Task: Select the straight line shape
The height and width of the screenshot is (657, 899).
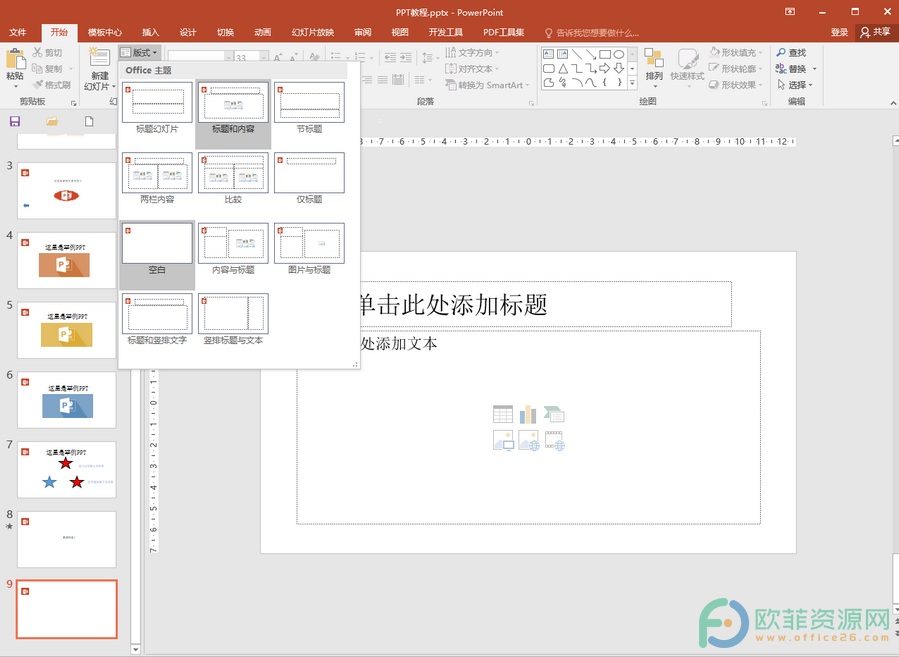Action: tap(577, 54)
